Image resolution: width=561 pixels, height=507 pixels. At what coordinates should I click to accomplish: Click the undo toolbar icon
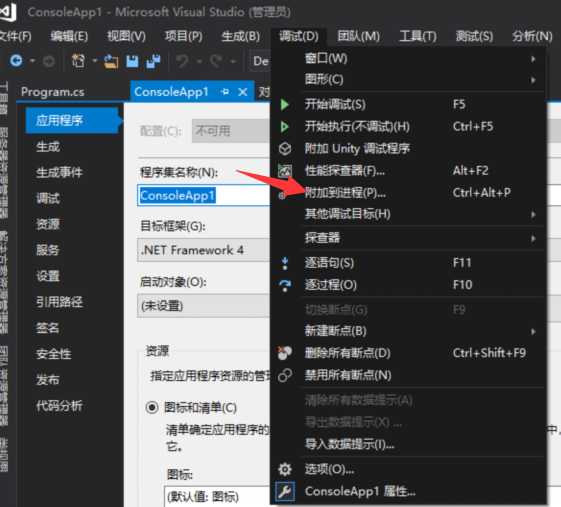click(182, 62)
